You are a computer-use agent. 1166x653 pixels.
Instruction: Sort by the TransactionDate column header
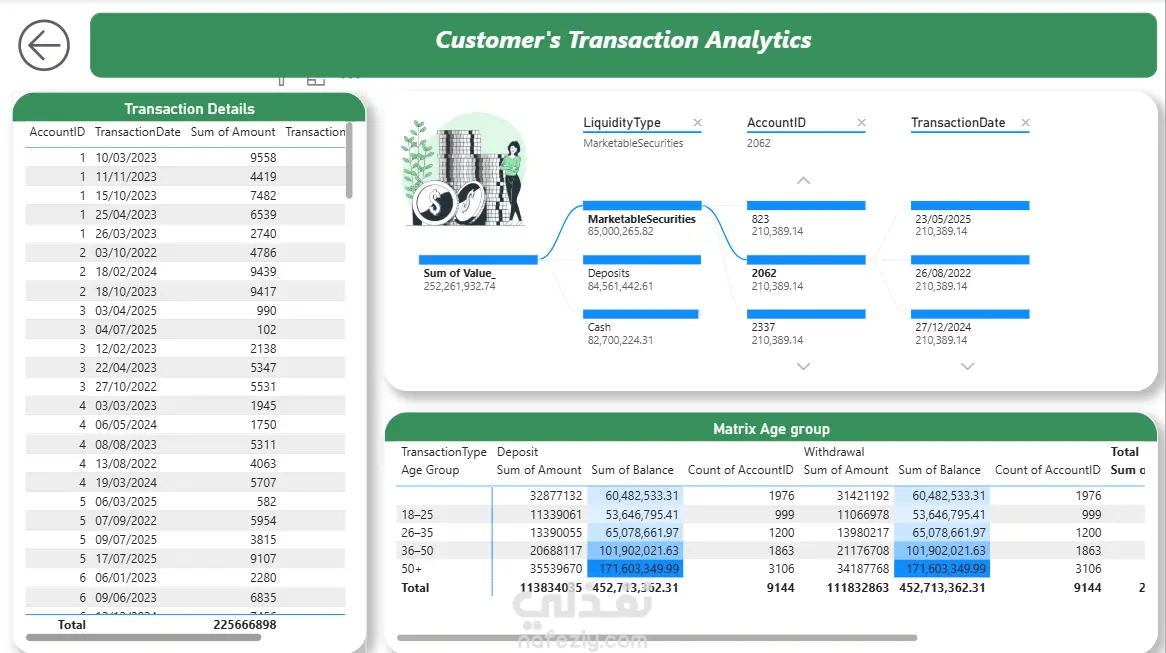click(138, 132)
